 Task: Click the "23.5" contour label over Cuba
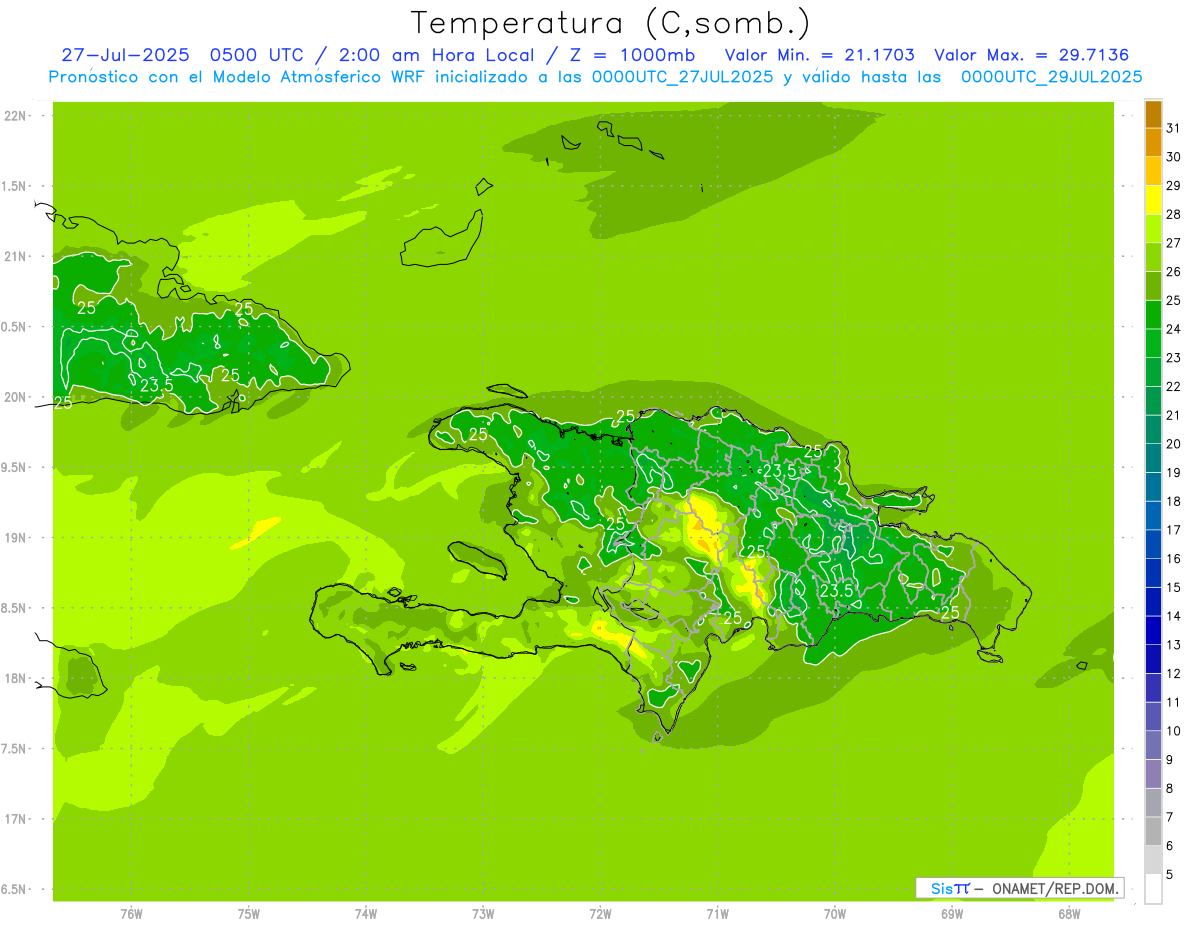click(x=156, y=385)
